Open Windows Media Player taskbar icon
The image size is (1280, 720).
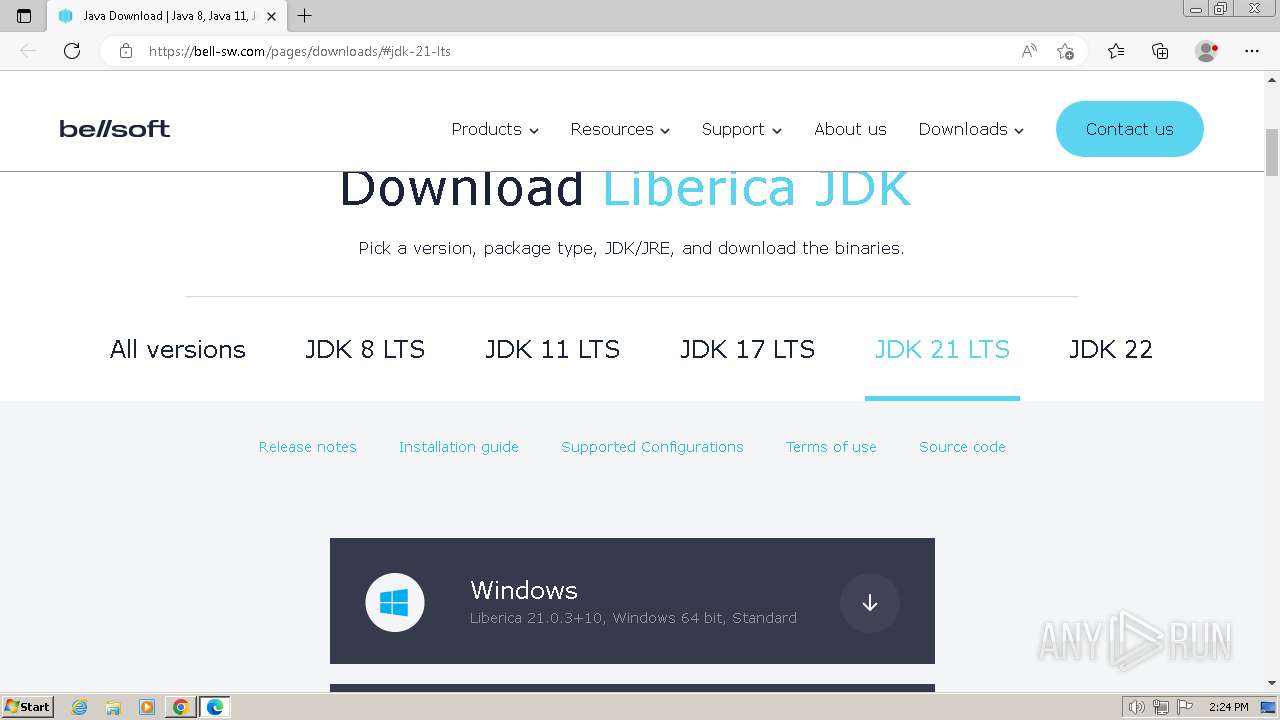click(147, 707)
